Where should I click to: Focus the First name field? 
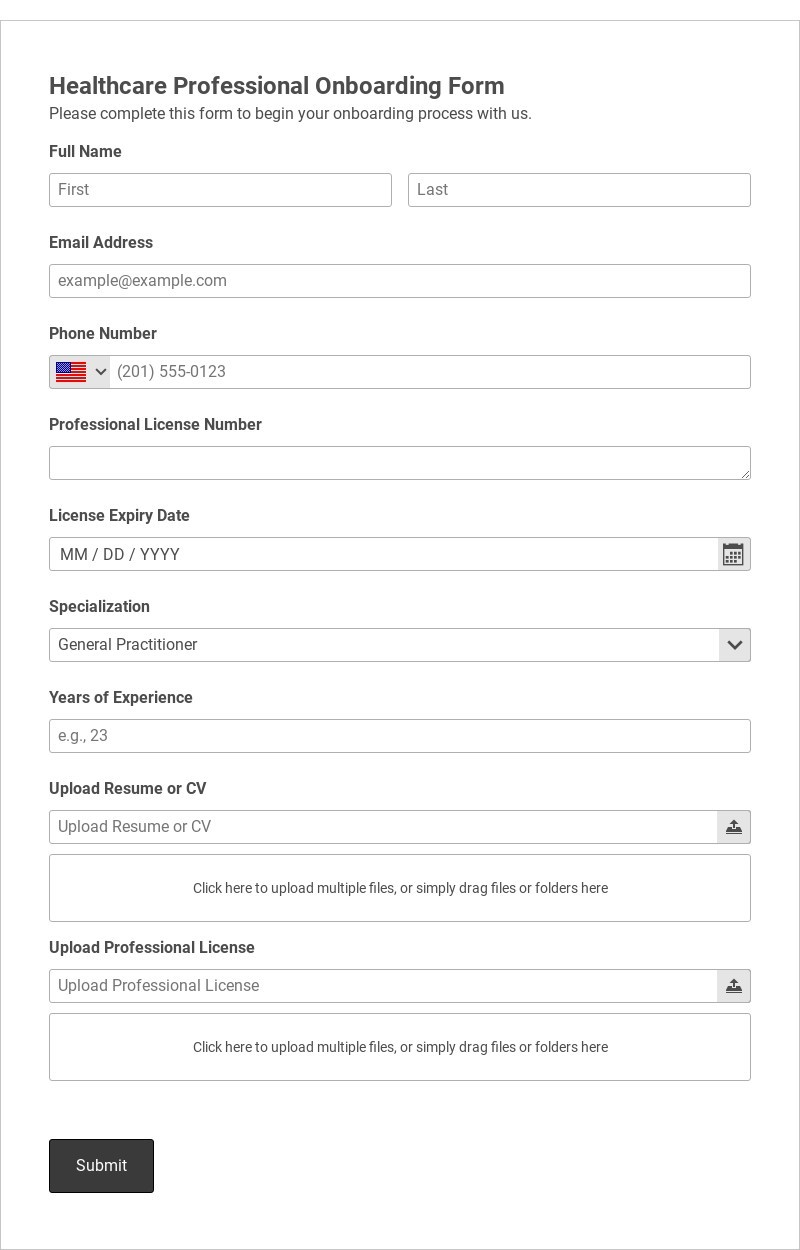[220, 190]
